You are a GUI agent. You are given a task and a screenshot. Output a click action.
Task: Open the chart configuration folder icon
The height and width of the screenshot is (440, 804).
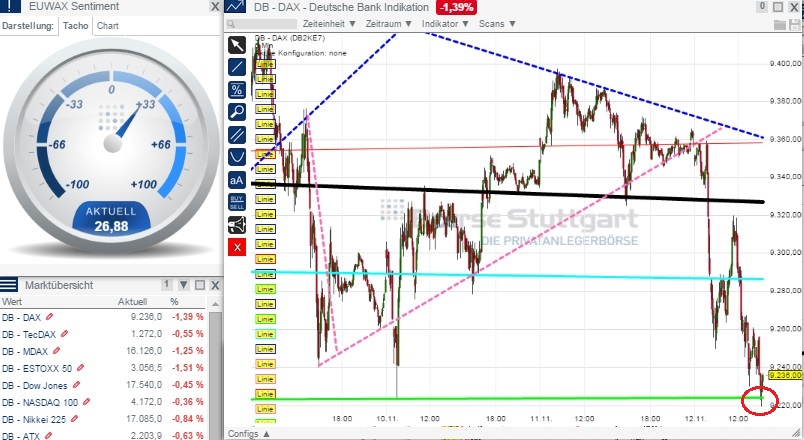[780, 24]
